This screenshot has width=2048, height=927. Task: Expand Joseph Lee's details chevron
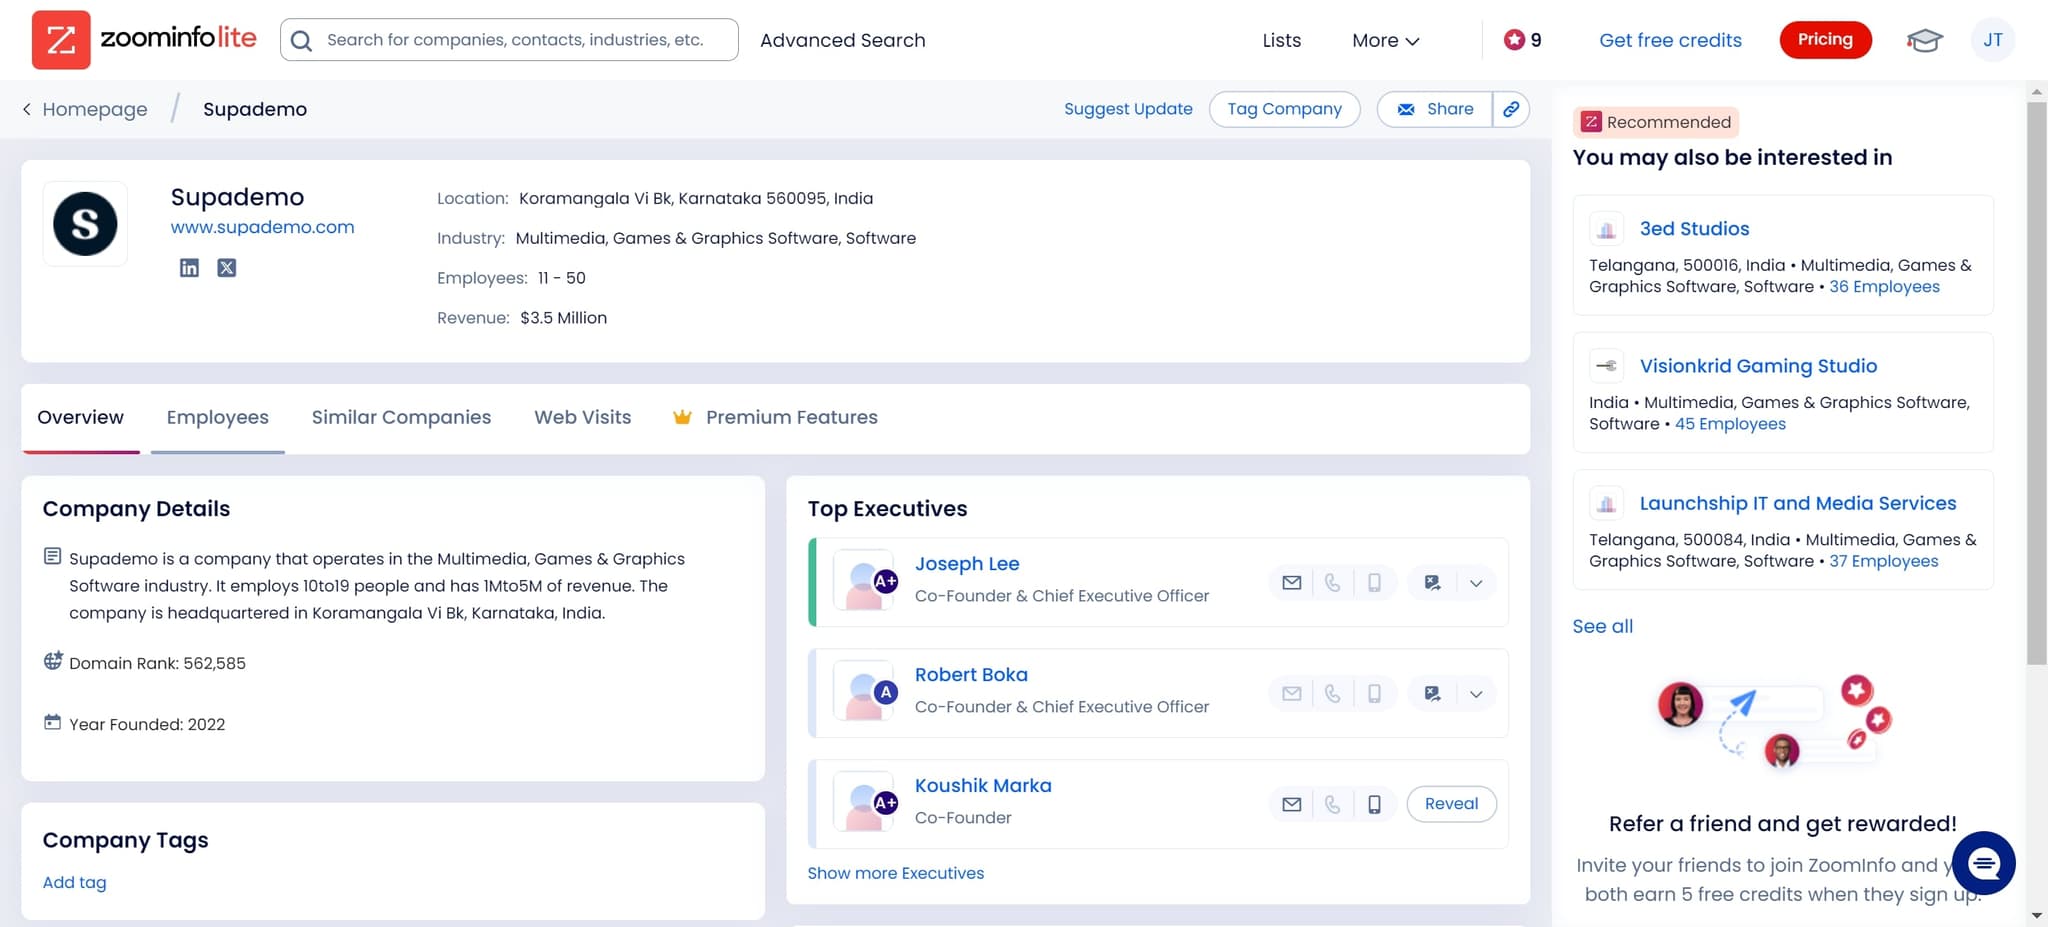1476,582
